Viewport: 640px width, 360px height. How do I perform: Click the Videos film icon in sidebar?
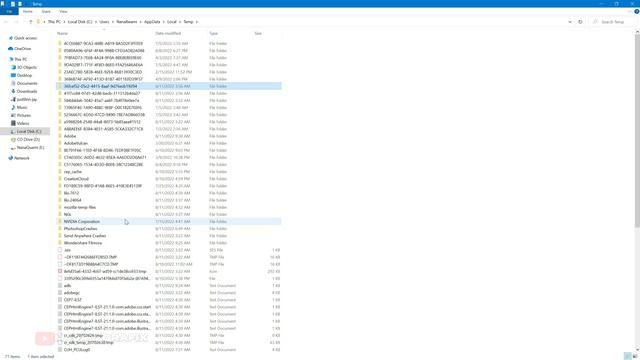[13, 123]
